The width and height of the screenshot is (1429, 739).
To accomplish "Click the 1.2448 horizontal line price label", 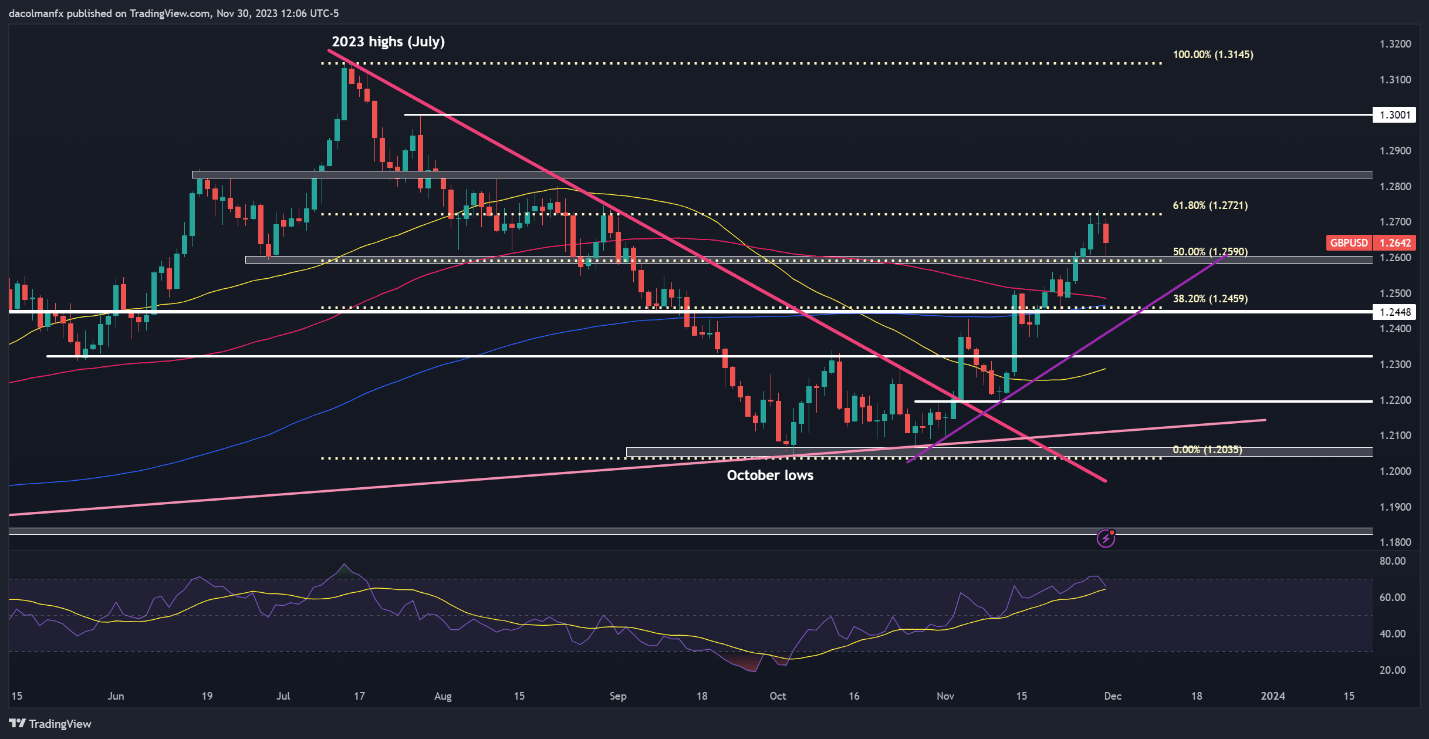I will click(1394, 312).
